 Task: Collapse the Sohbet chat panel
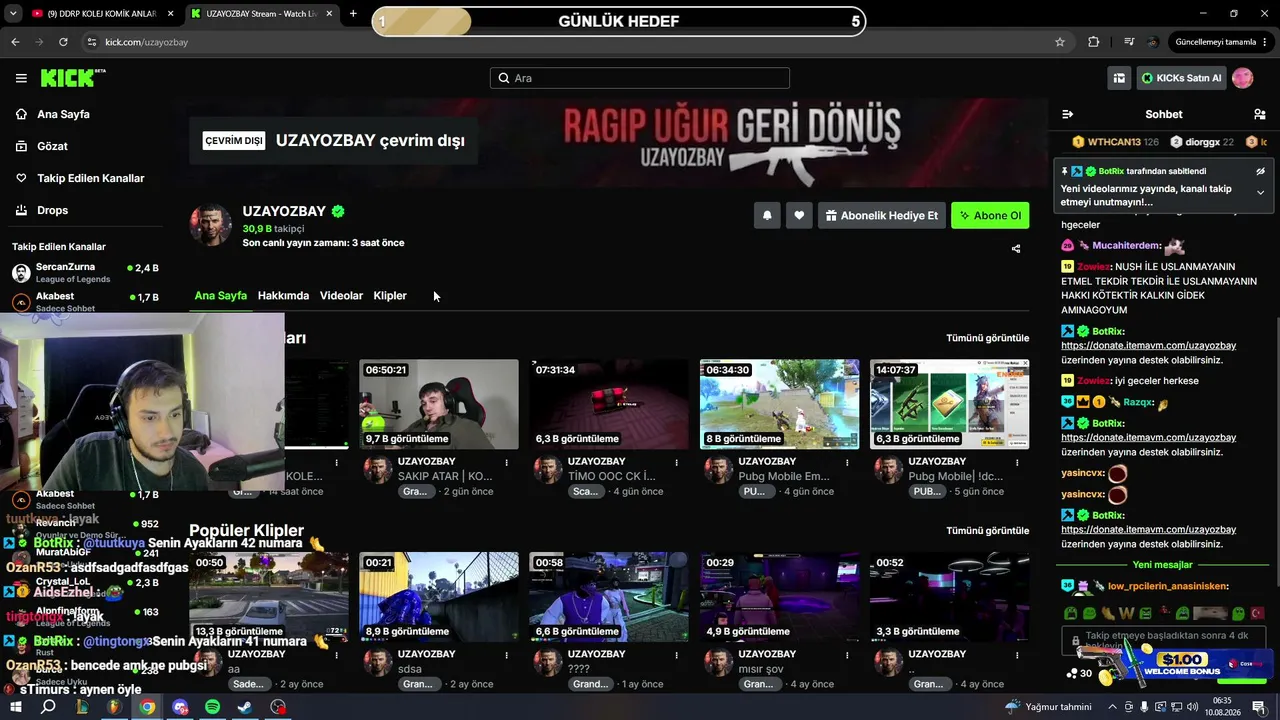pyautogui.click(x=1067, y=114)
